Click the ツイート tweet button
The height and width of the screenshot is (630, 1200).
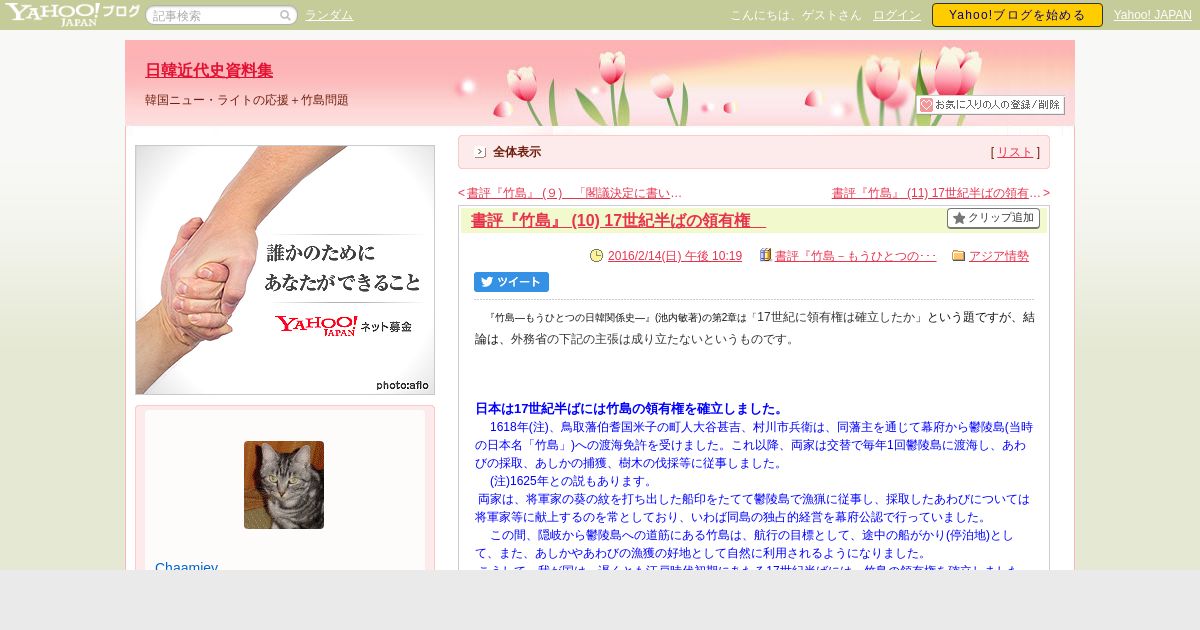pos(511,282)
